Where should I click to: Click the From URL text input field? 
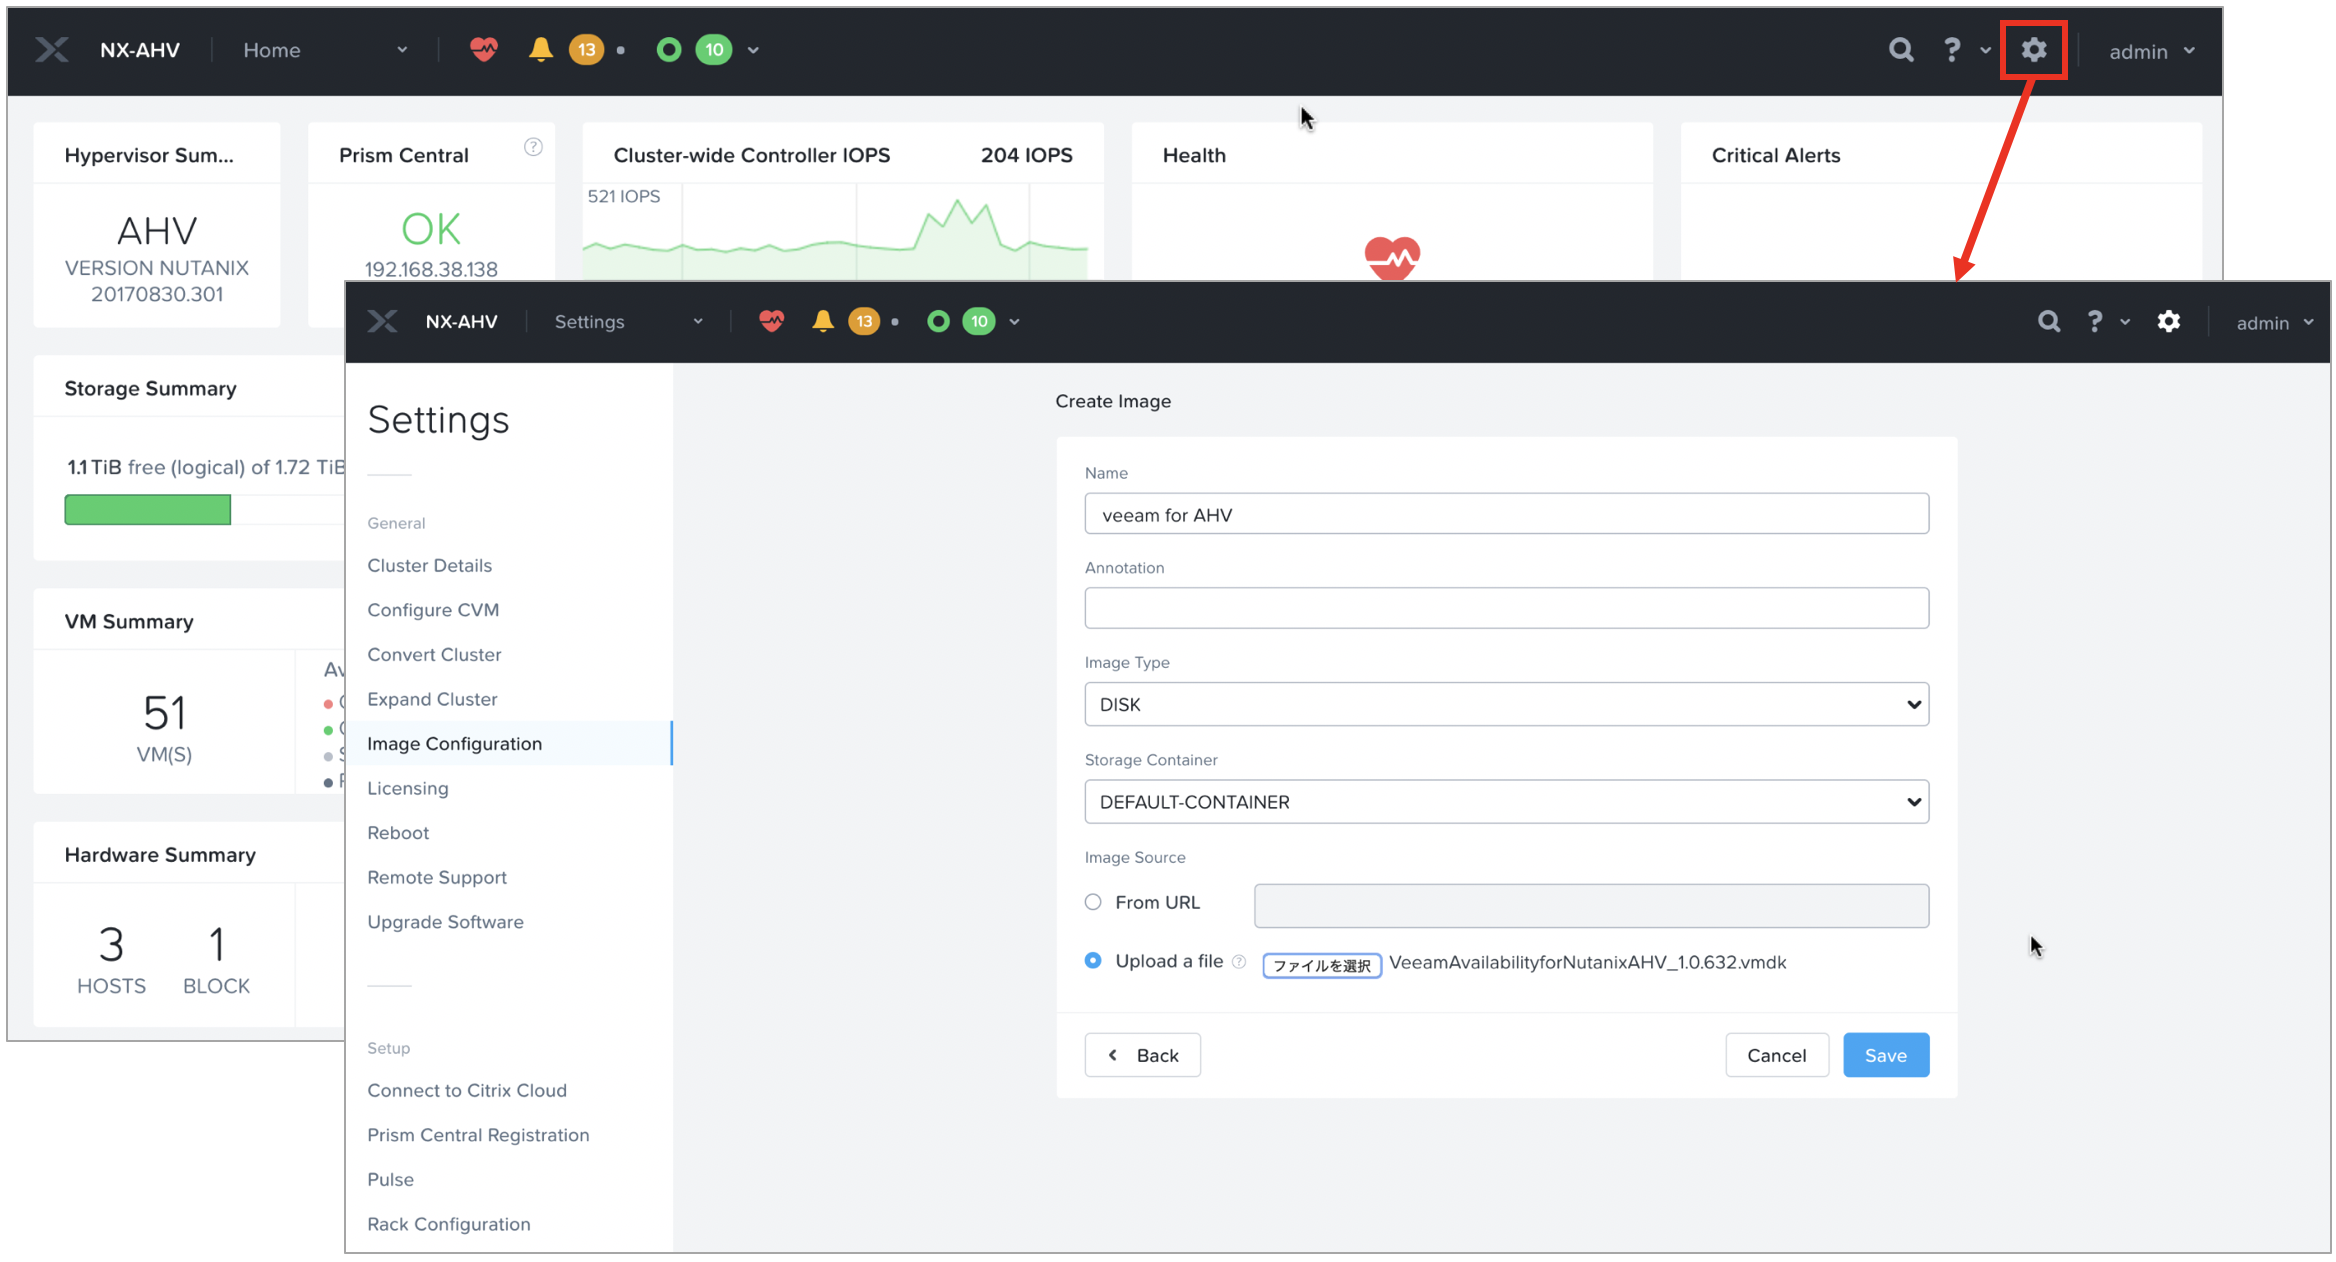(x=1591, y=905)
